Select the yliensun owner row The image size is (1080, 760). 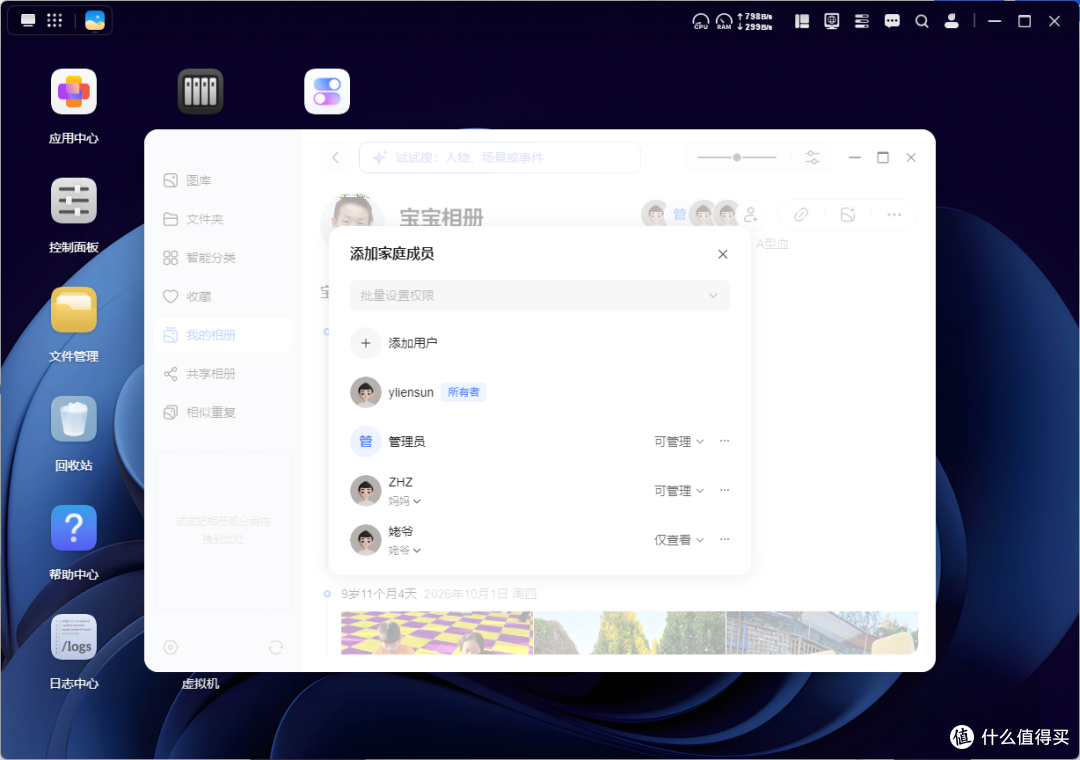(x=539, y=392)
